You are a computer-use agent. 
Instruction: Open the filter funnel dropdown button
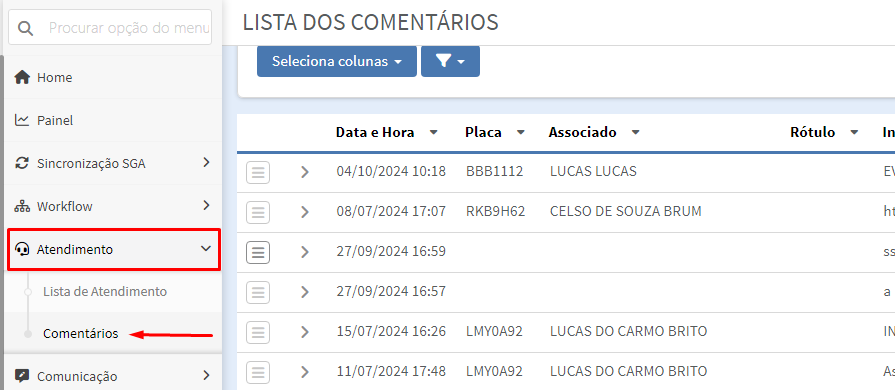pyautogui.click(x=450, y=61)
